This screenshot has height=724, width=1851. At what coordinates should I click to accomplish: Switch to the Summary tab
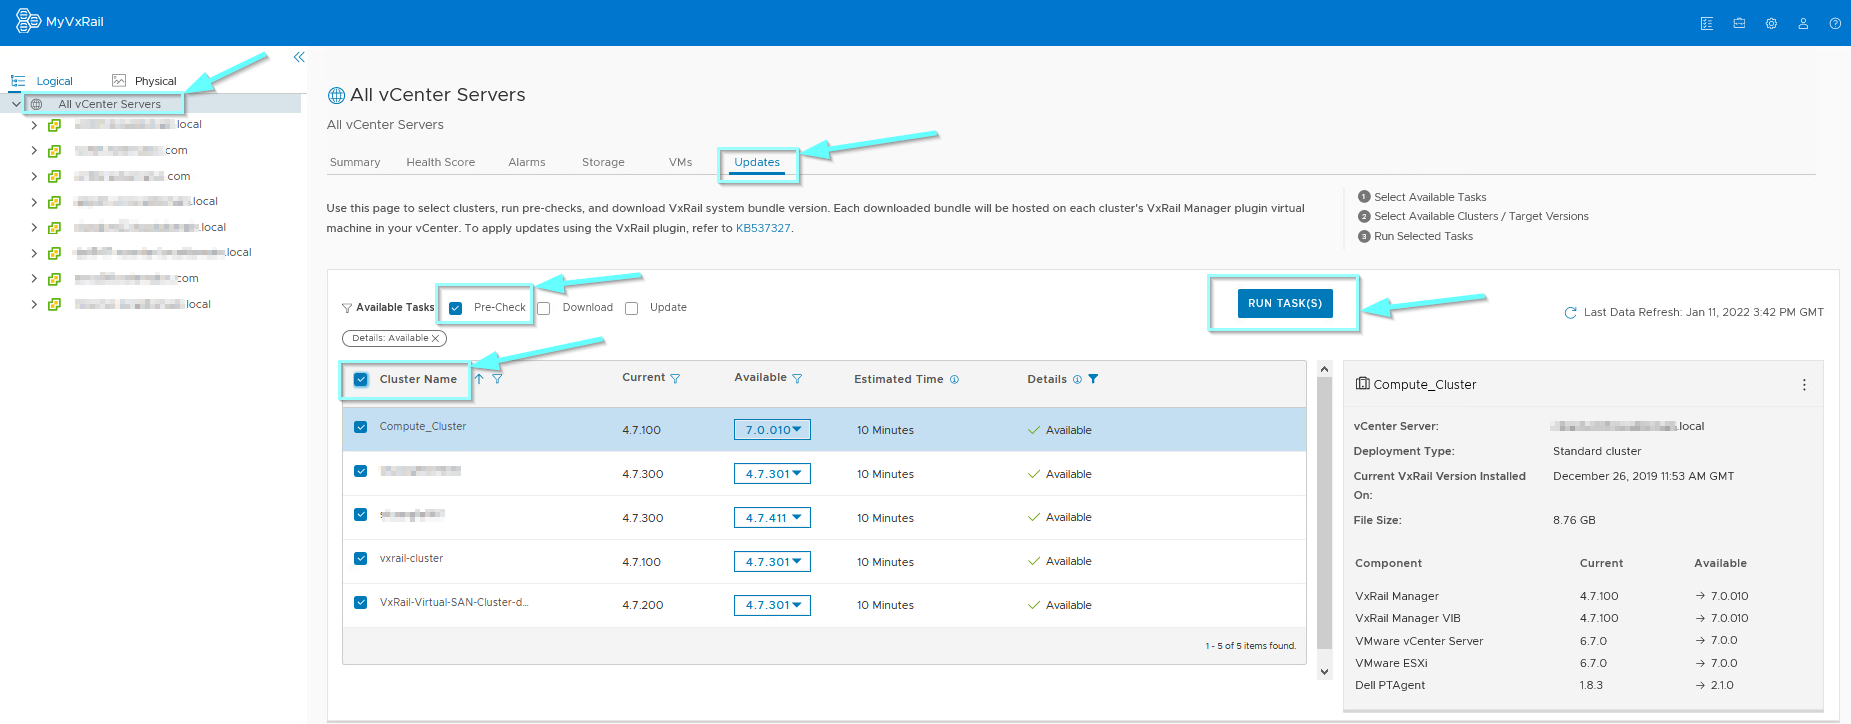(355, 162)
